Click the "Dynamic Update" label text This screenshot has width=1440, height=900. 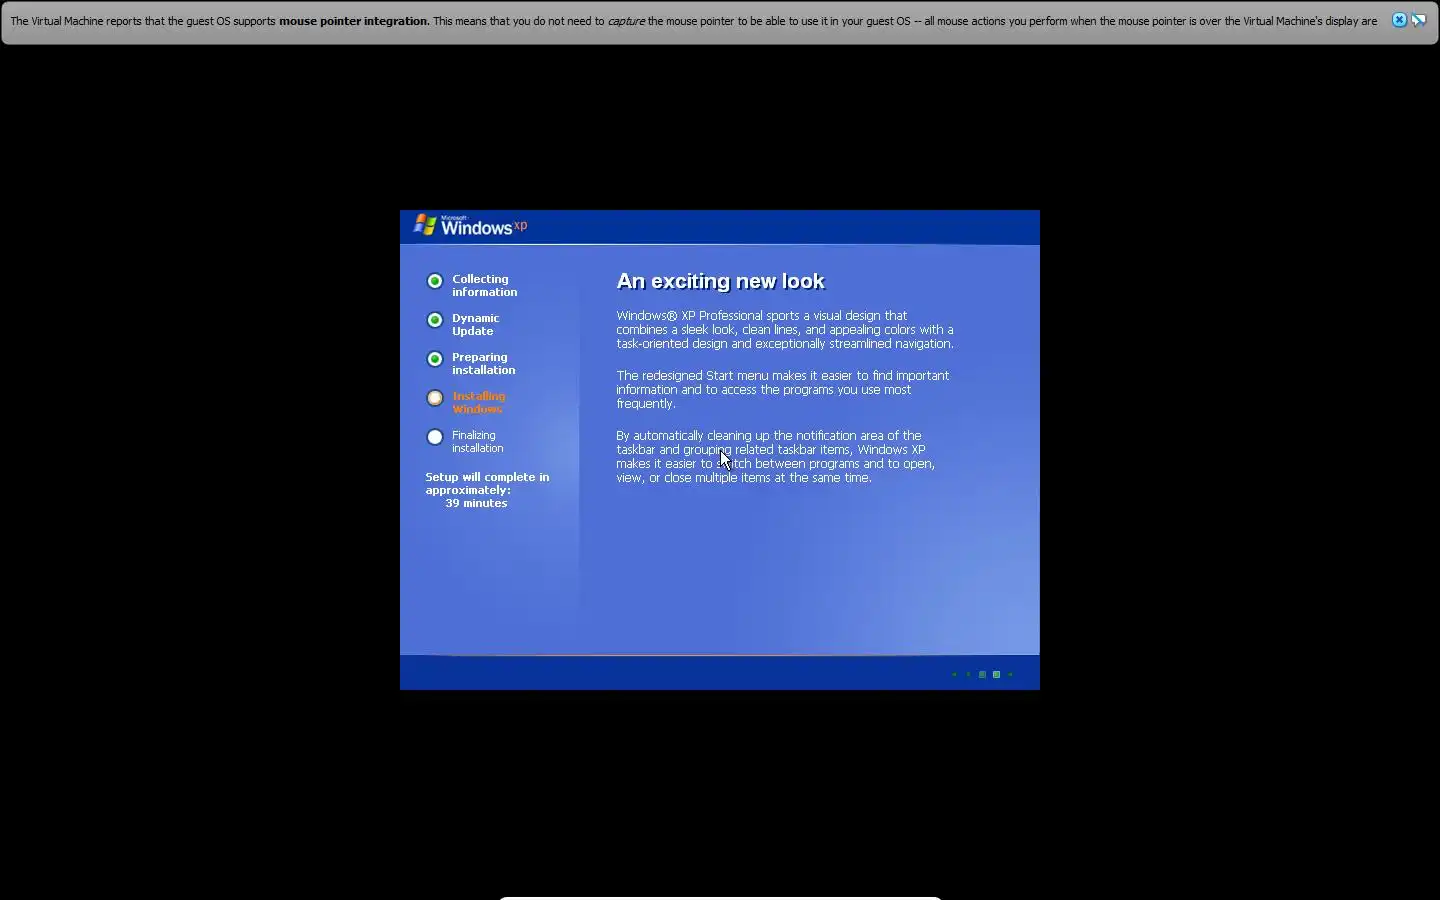[476, 325]
